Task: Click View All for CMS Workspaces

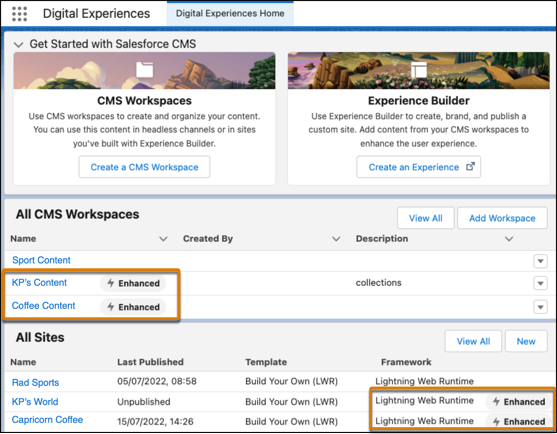Action: (426, 218)
